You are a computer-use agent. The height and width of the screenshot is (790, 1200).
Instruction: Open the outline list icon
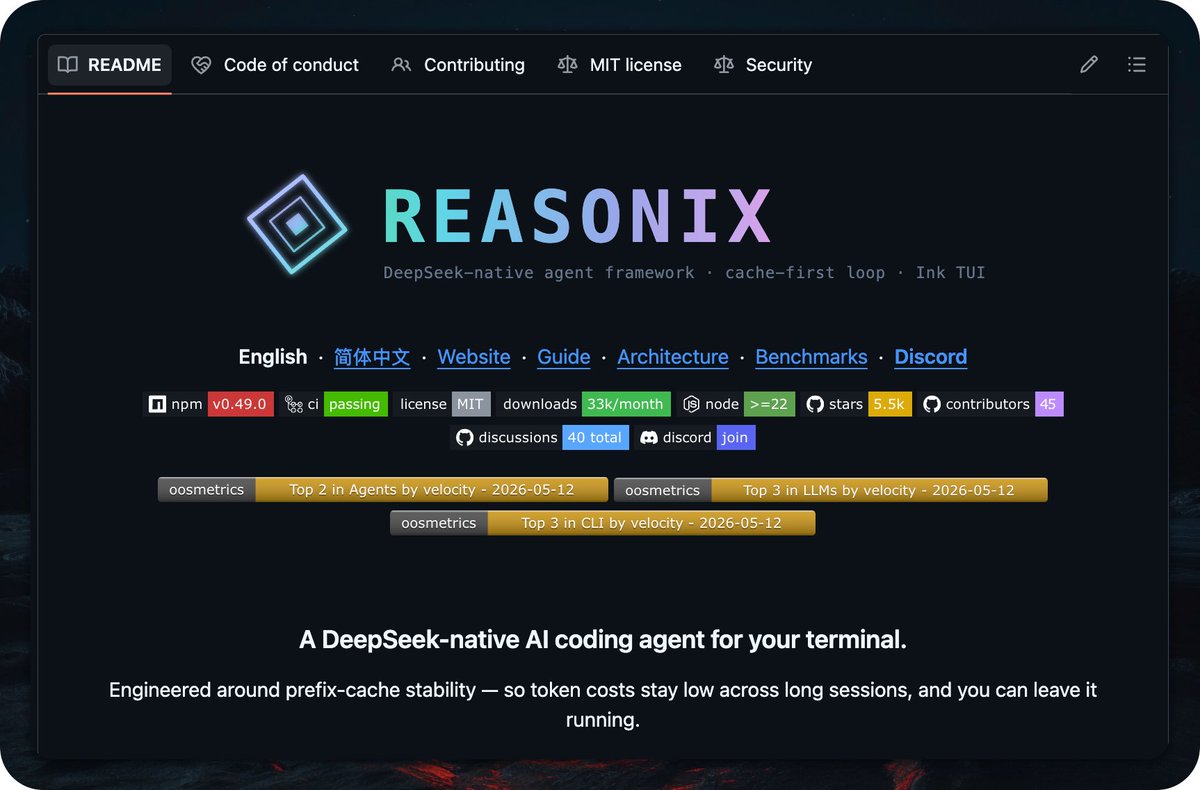(1137, 65)
